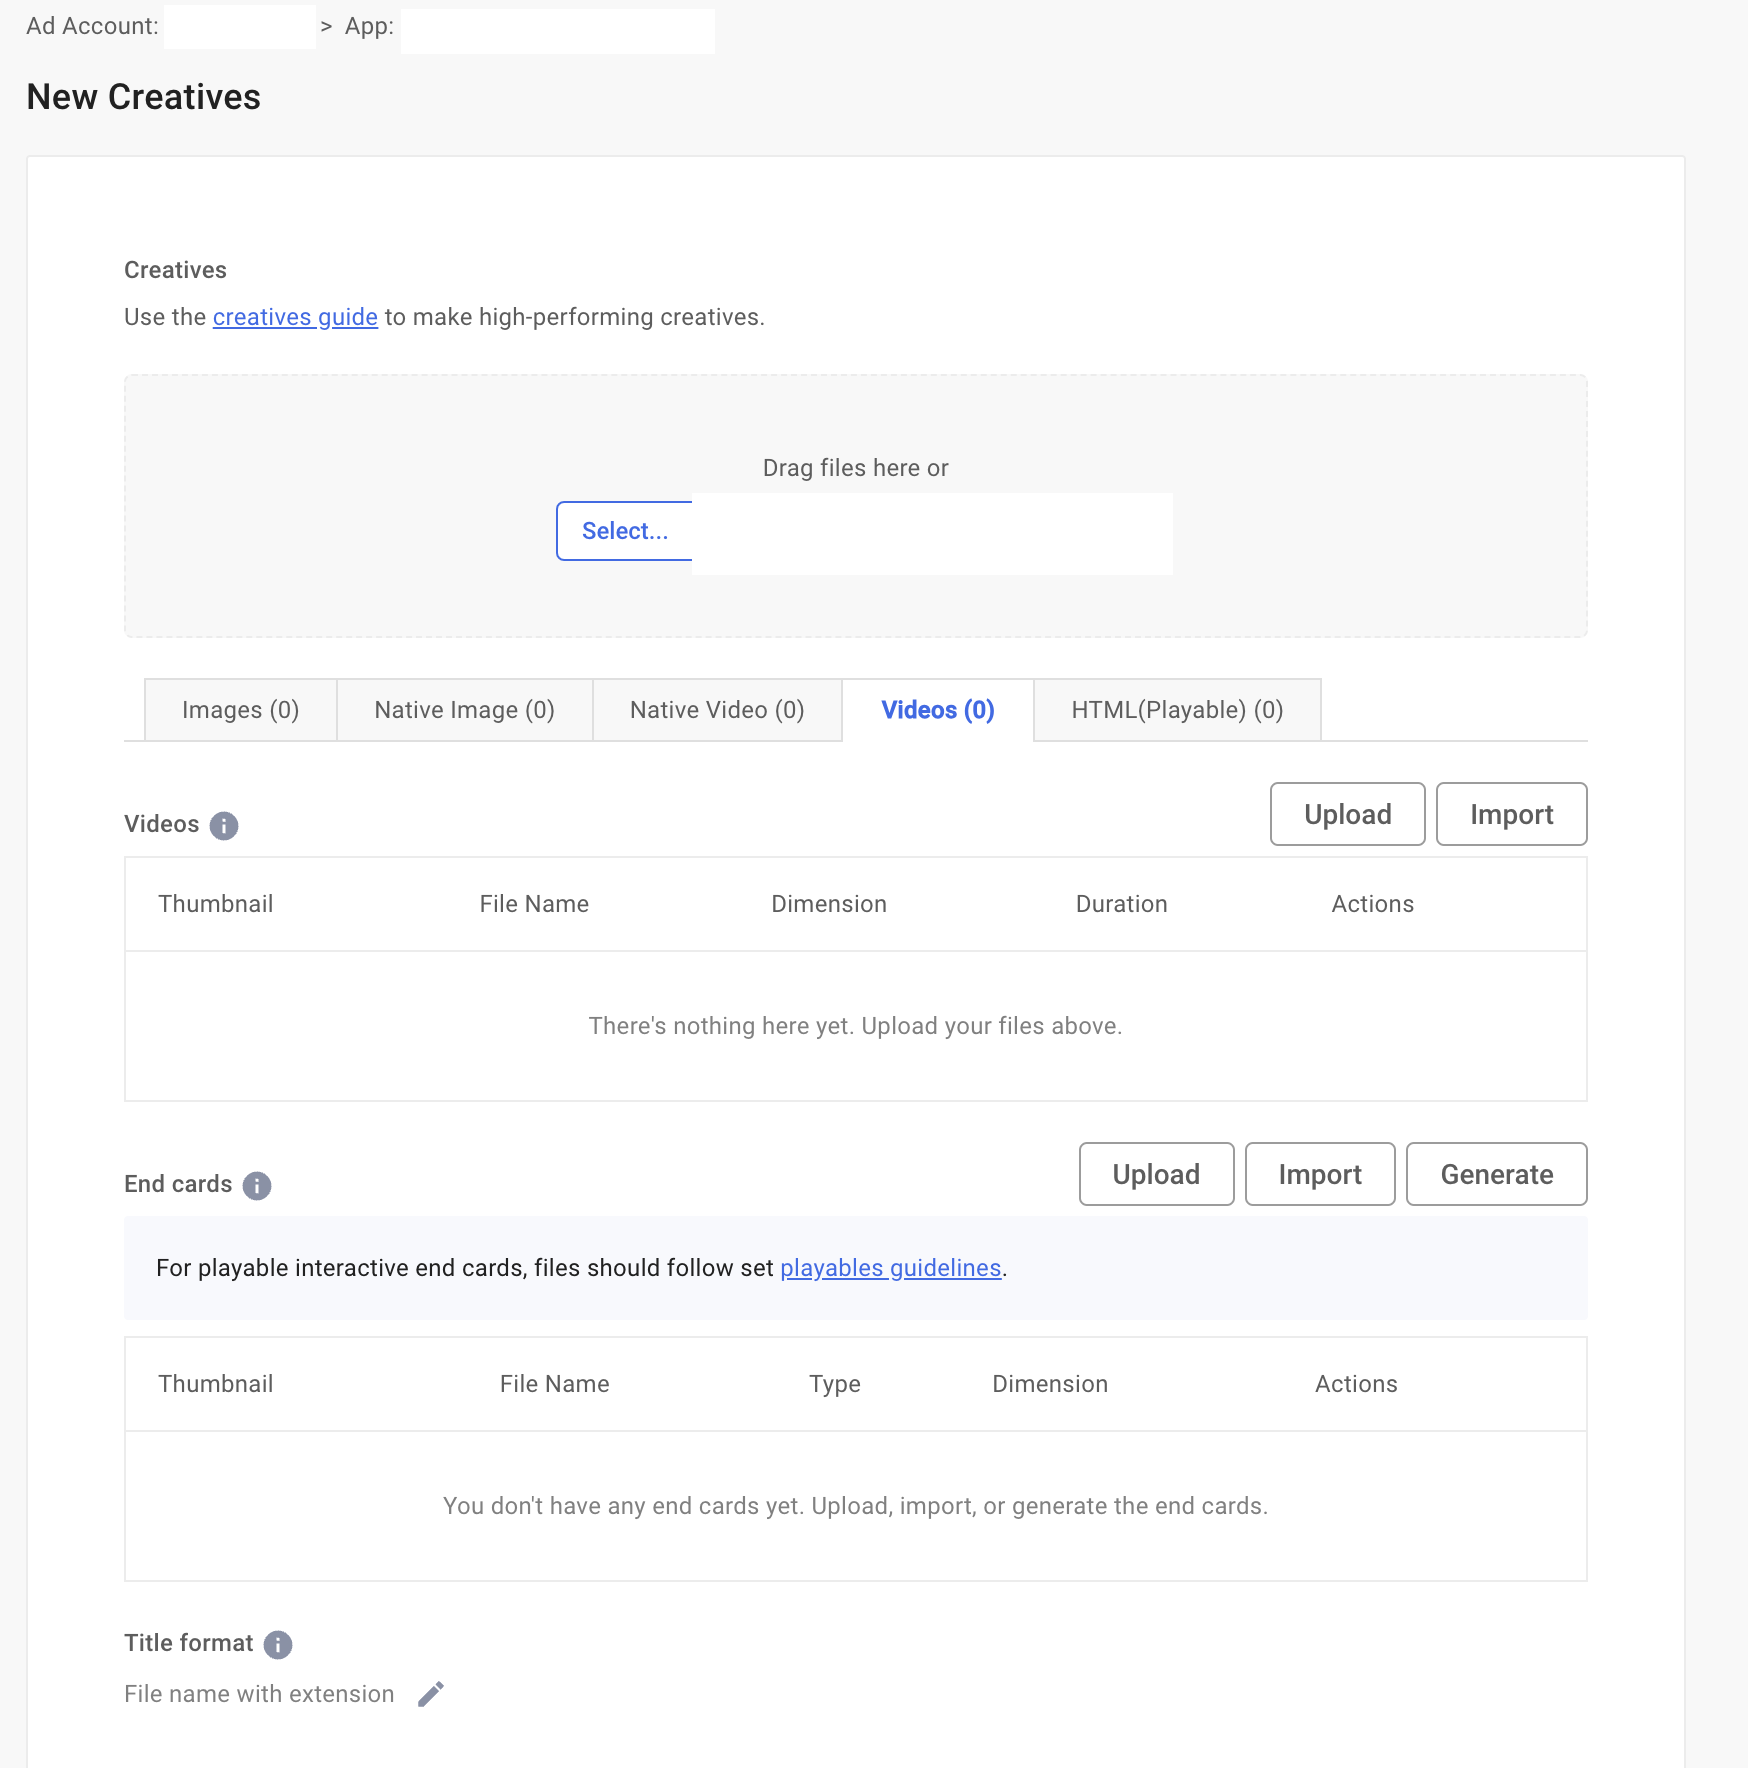Go to the HTML(Playable) (0) tab
Viewport: 1748px width, 1768px height.
click(1178, 710)
